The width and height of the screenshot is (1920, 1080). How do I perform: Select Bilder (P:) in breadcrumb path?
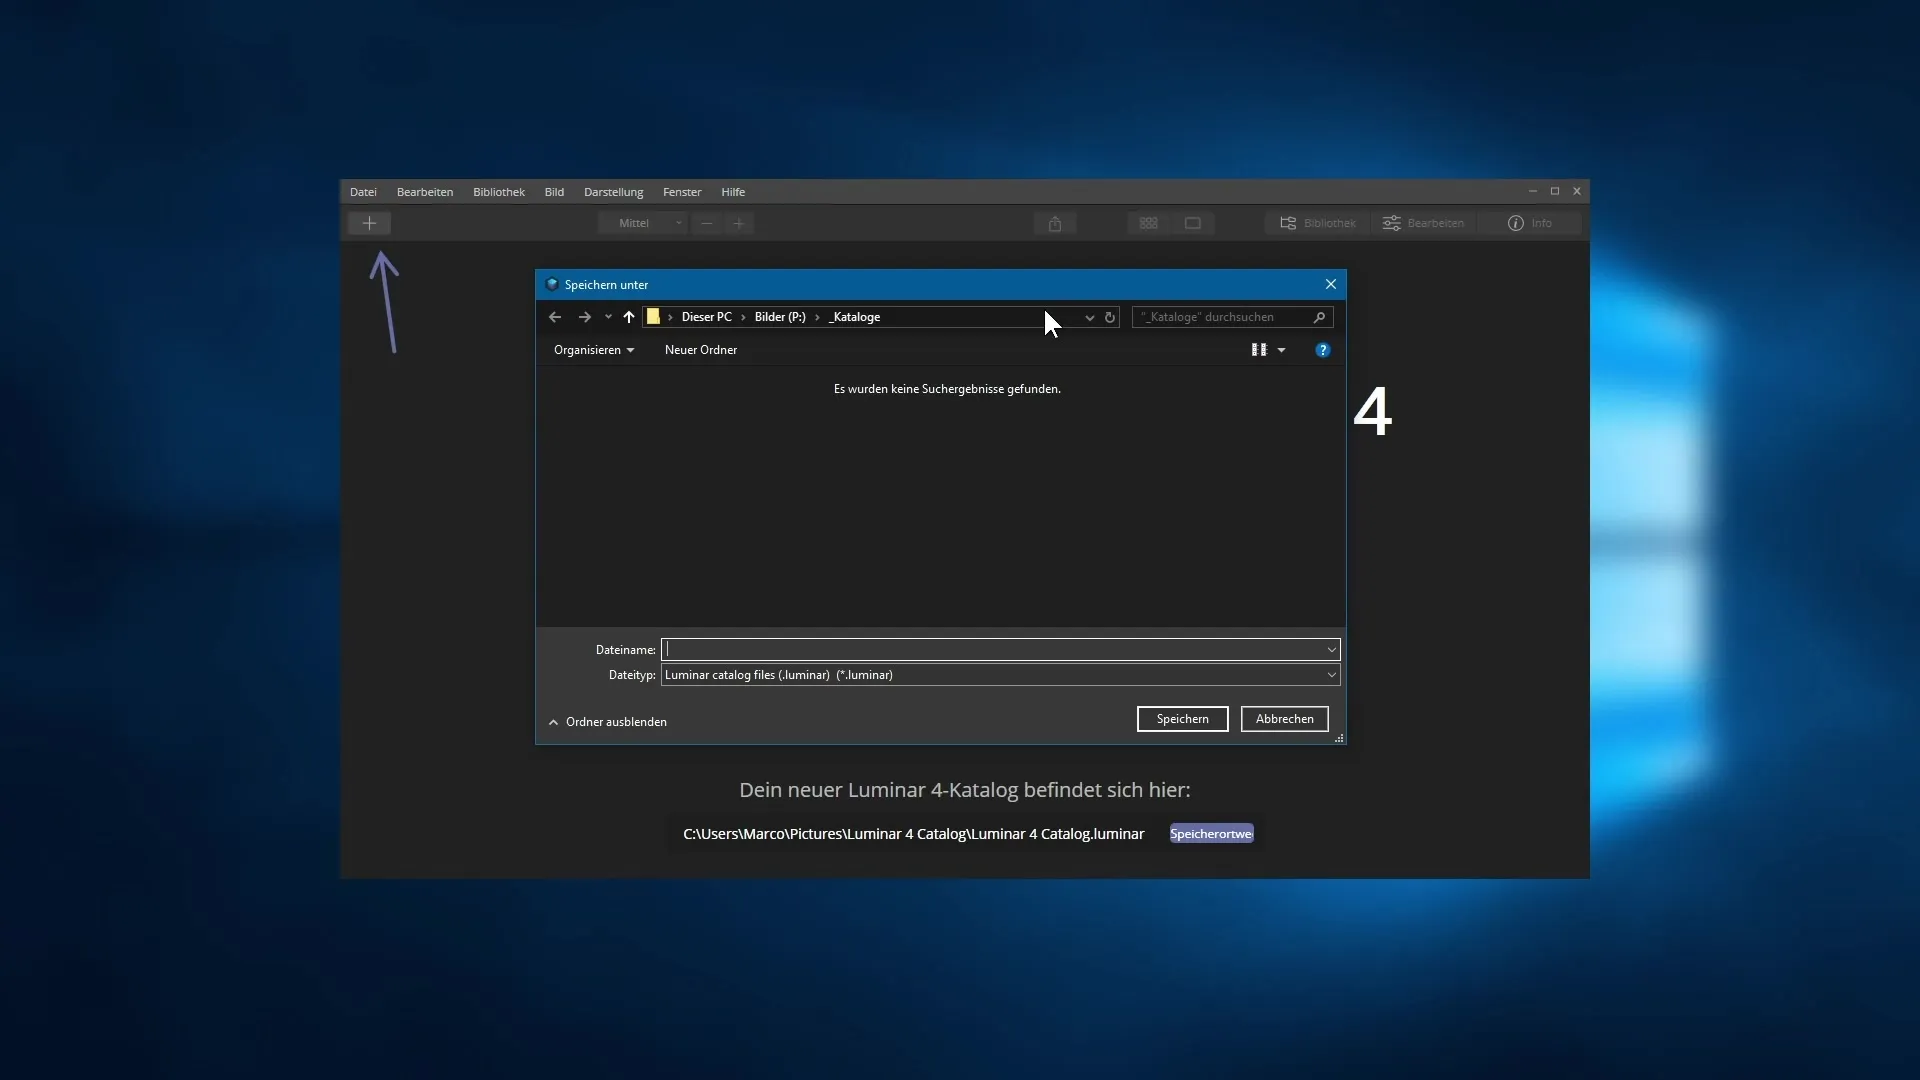click(780, 317)
